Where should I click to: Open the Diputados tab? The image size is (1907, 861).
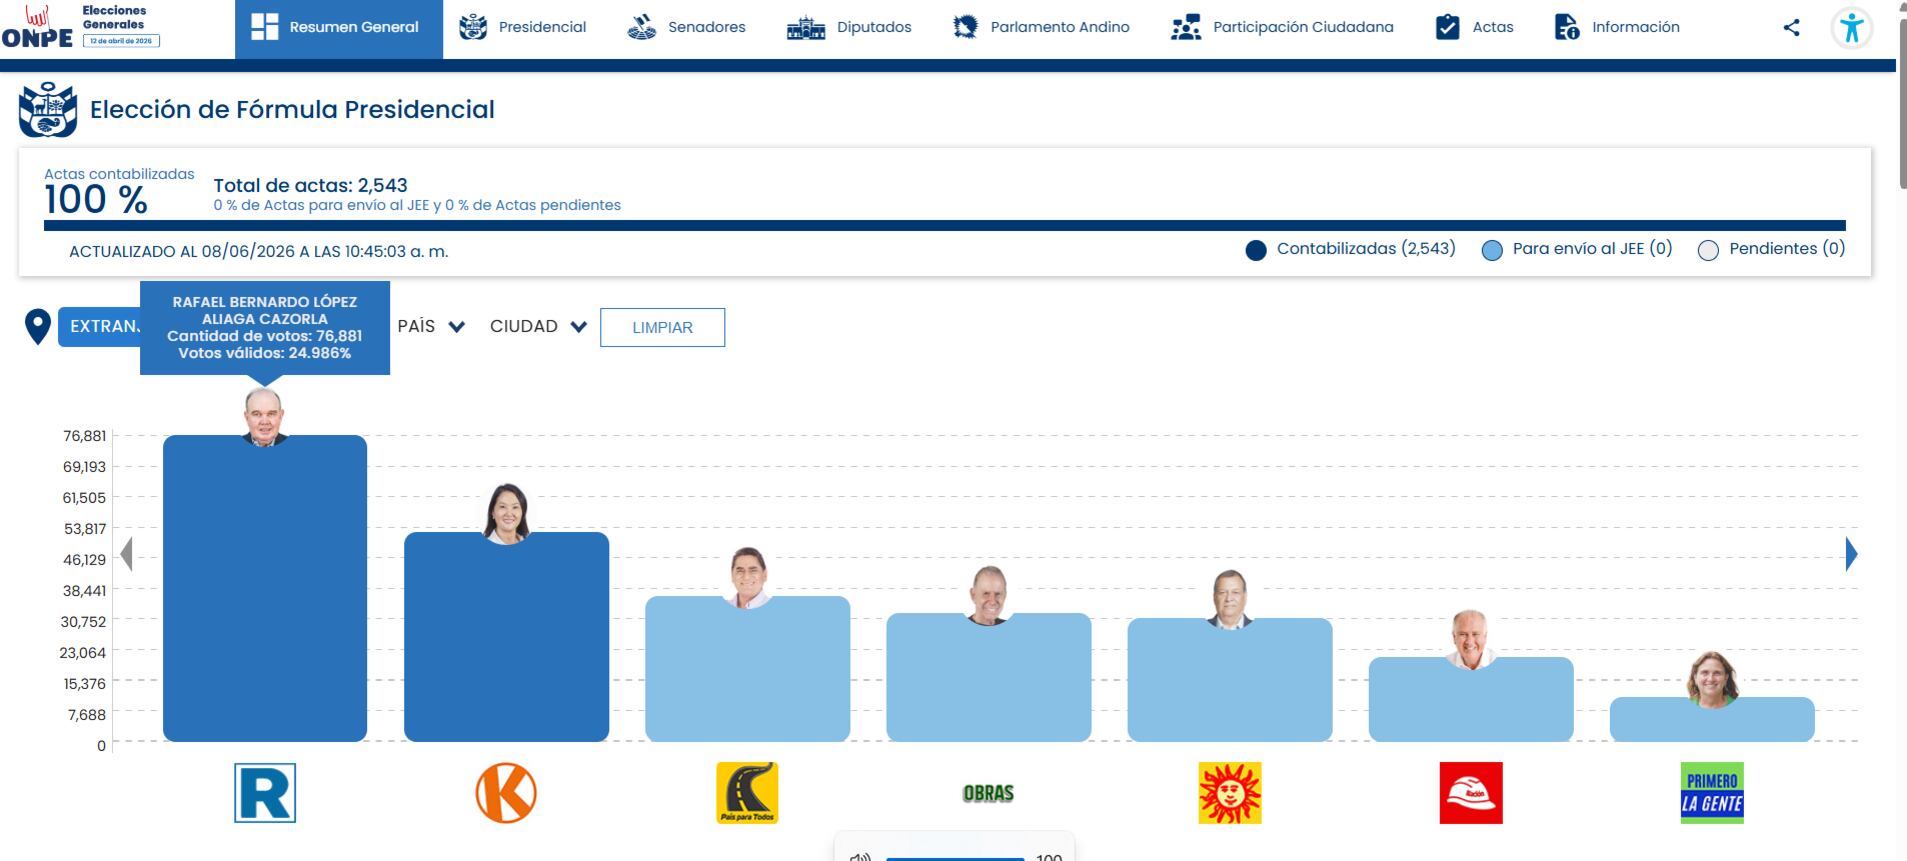(x=849, y=28)
